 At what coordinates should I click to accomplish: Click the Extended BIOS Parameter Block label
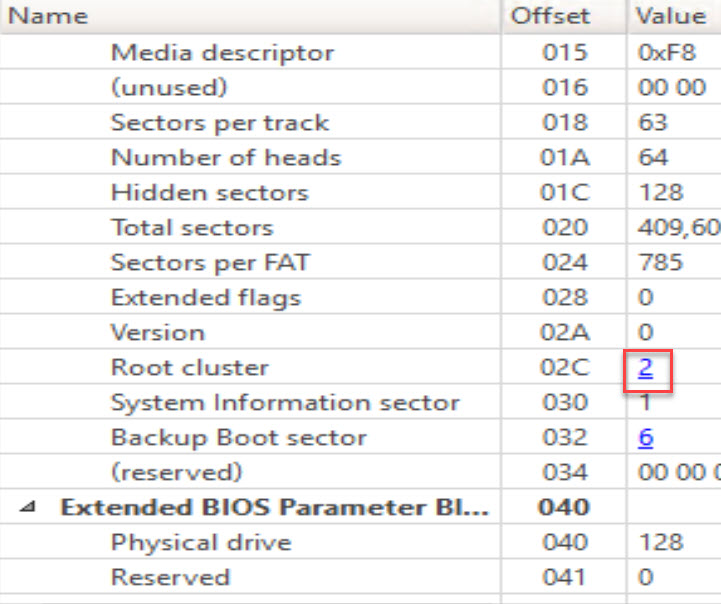click(x=275, y=508)
